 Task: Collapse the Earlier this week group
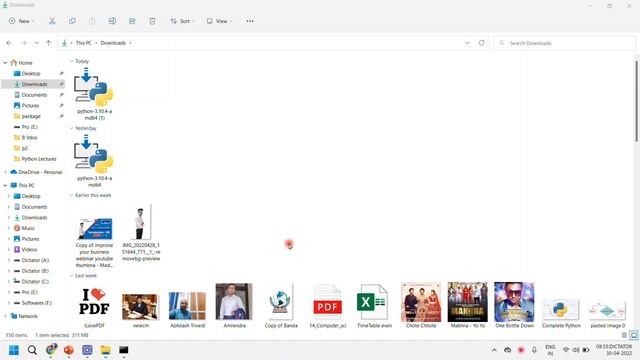pos(71,195)
